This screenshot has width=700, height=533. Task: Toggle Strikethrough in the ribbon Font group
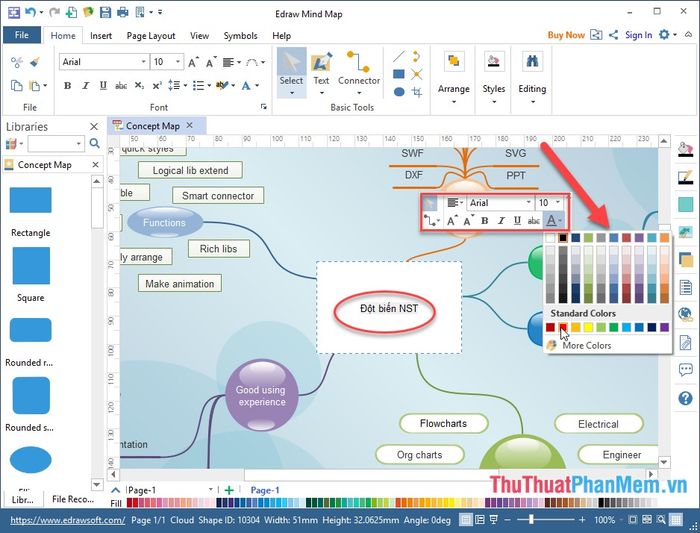121,85
